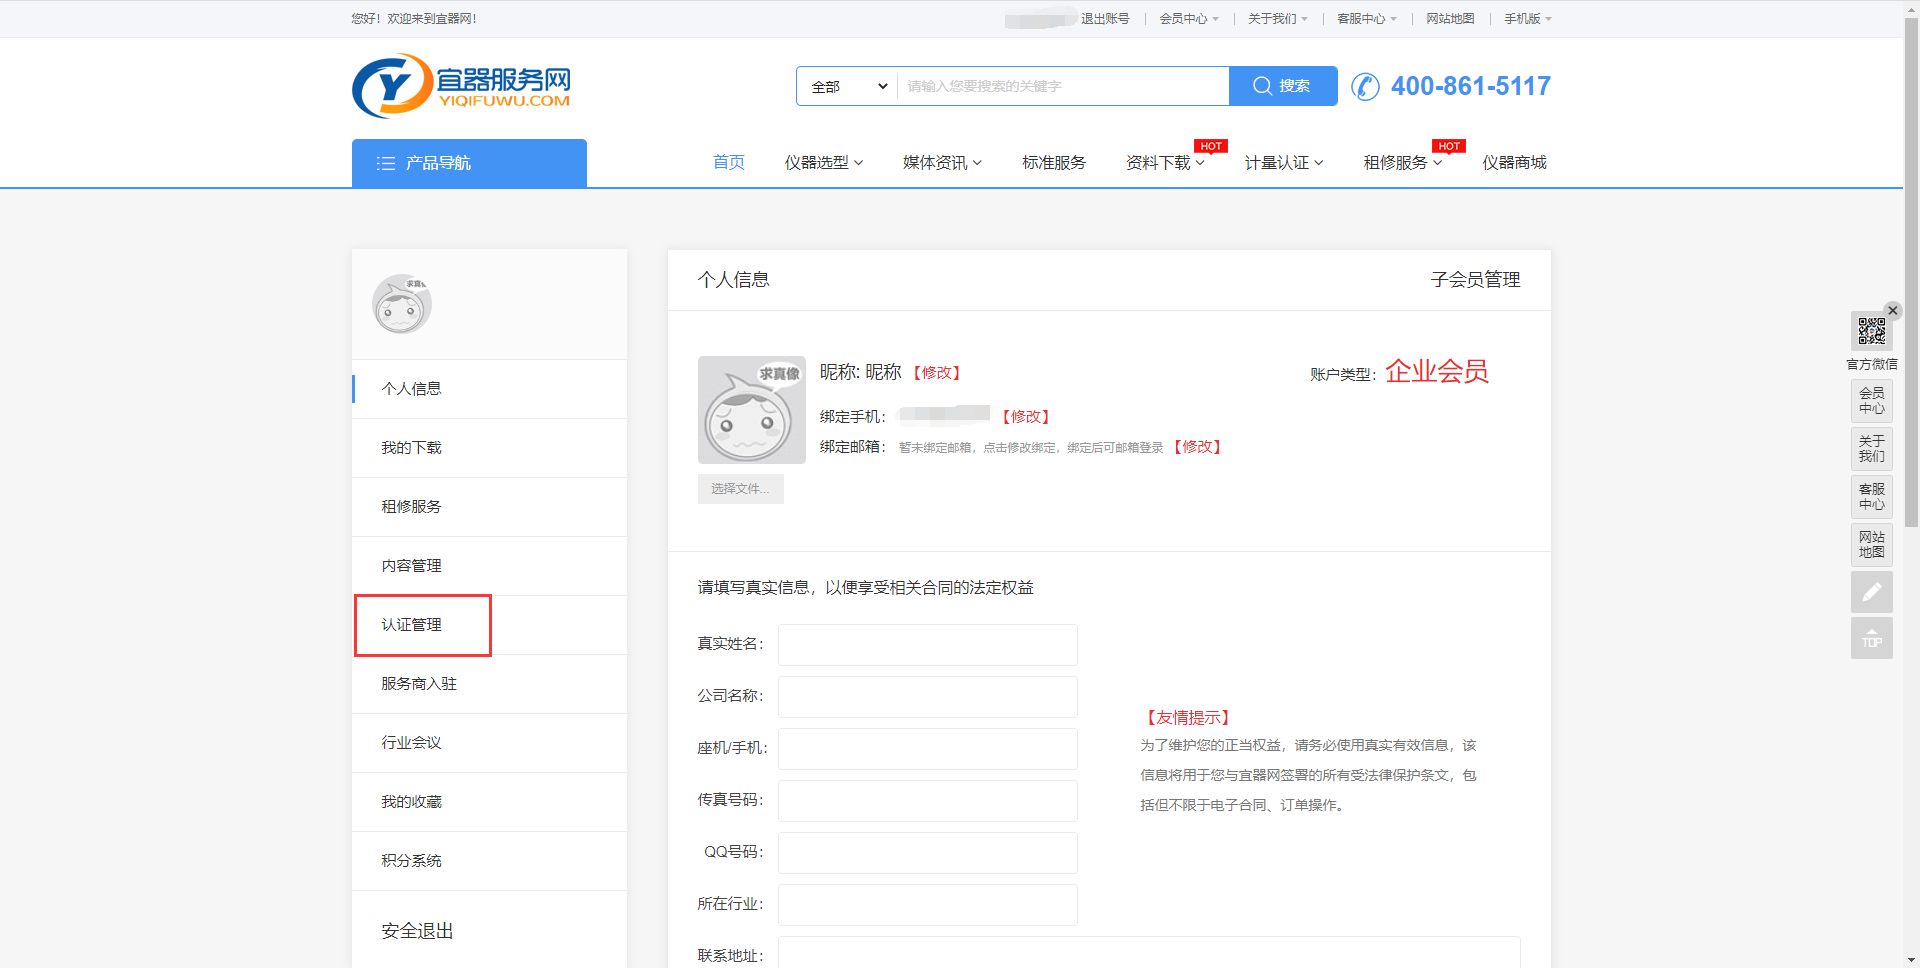Expand top bar 会员中心 dropdown
Screen dimensions: 1920x968
(x=1189, y=19)
